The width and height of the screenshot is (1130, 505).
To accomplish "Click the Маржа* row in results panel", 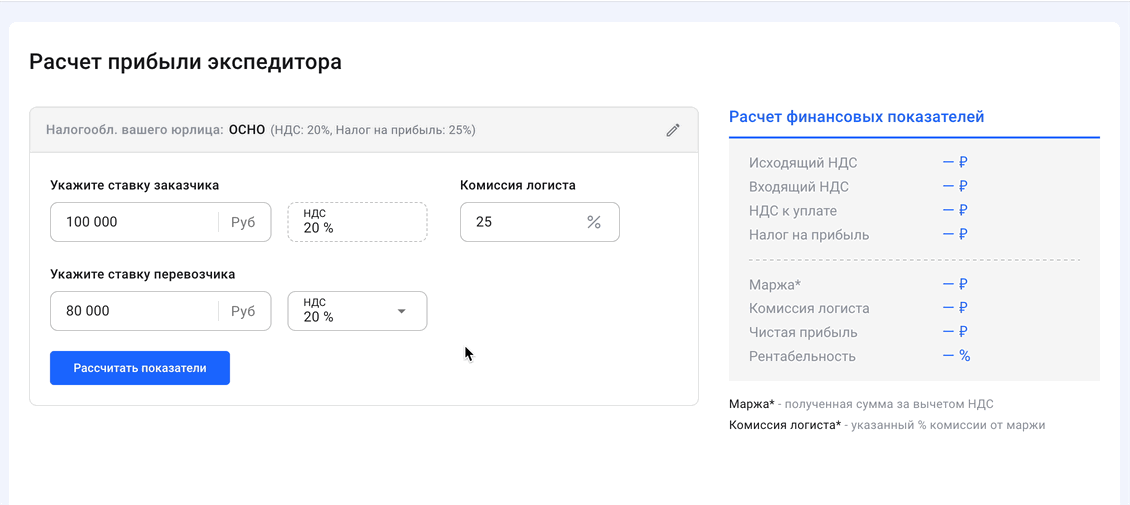I will point(775,285).
